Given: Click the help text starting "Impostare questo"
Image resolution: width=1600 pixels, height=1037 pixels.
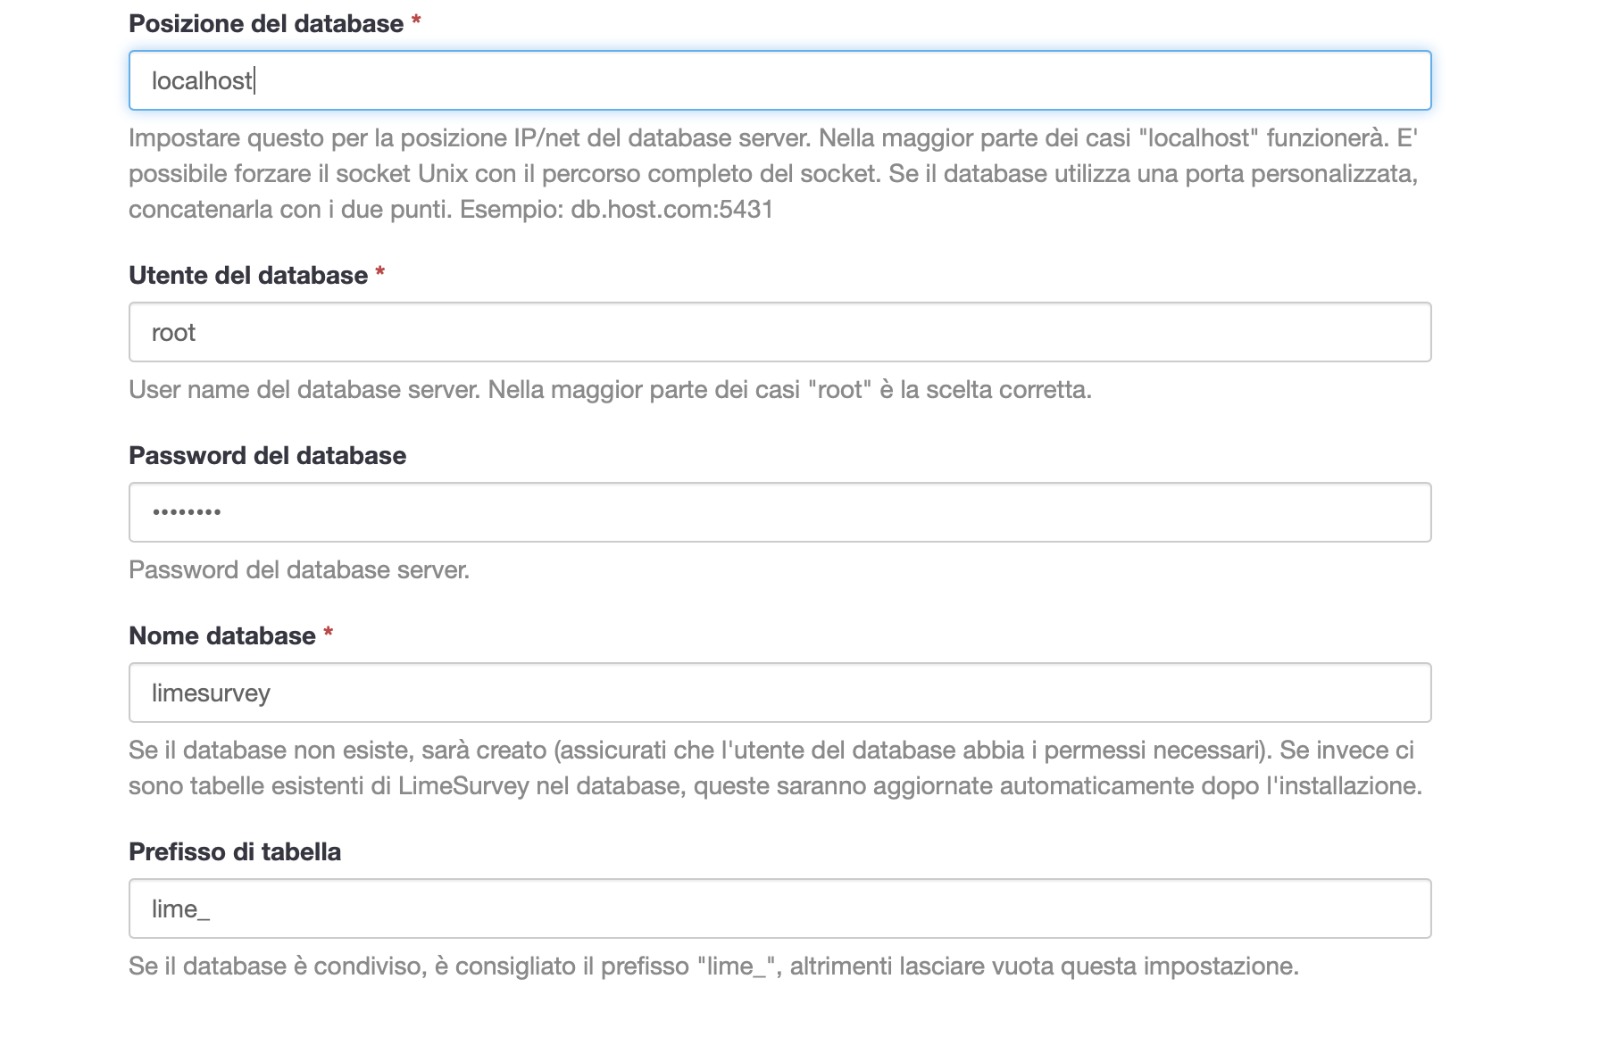Looking at the screenshot, I should (772, 138).
